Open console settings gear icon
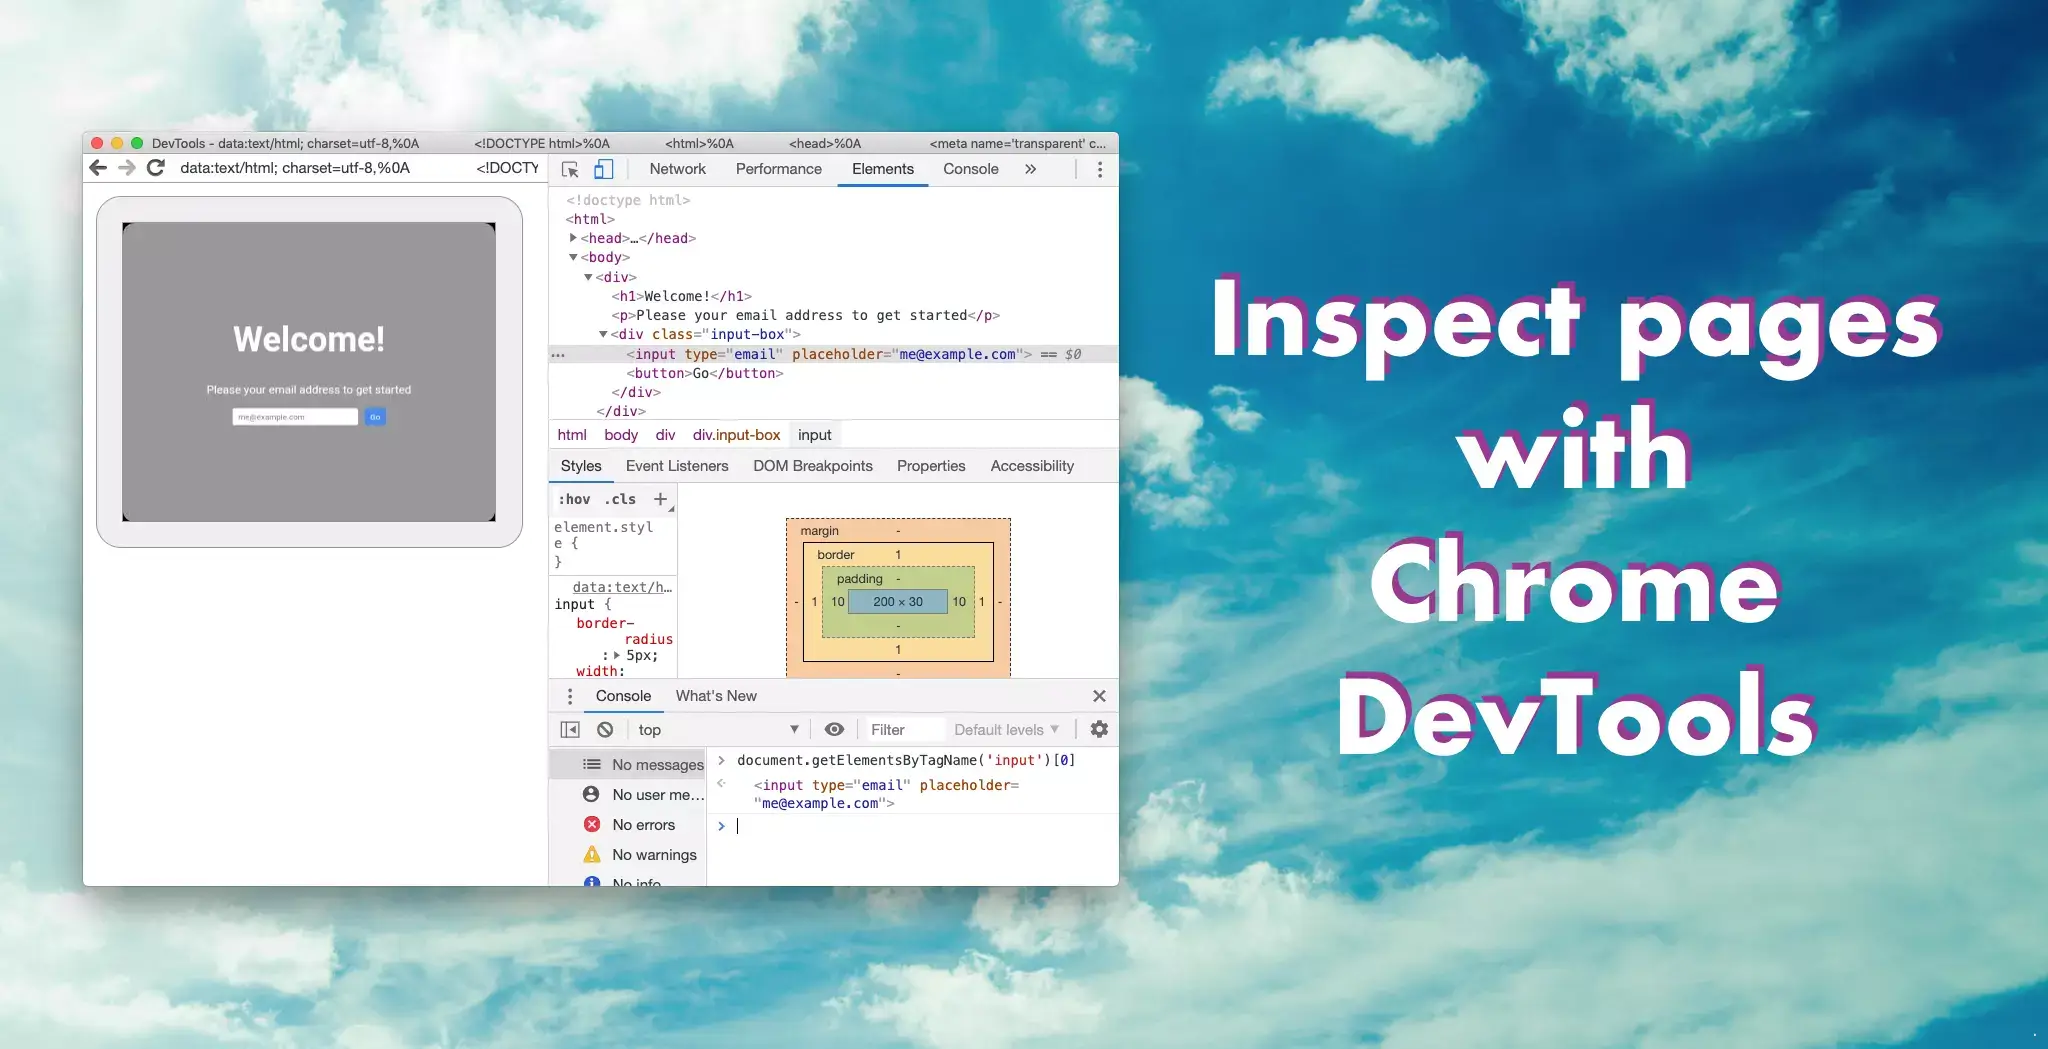Screen dimensions: 2048x1049 pos(1099,729)
